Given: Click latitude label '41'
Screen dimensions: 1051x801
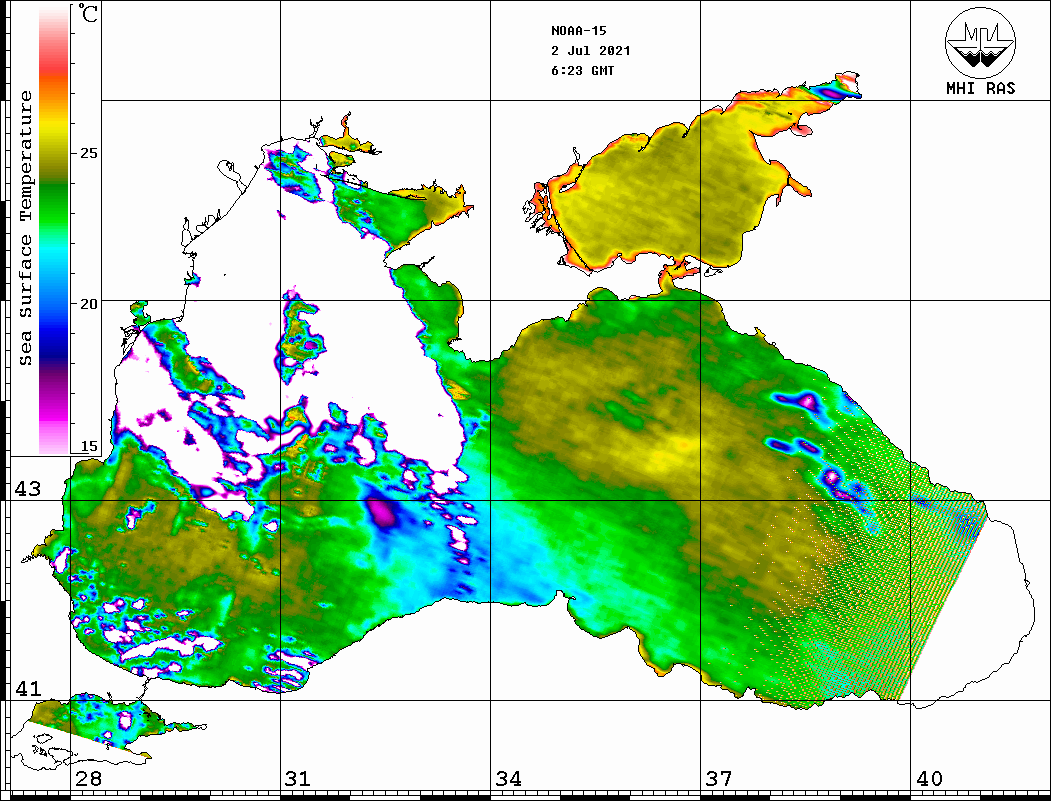Looking at the screenshot, I should [27, 689].
